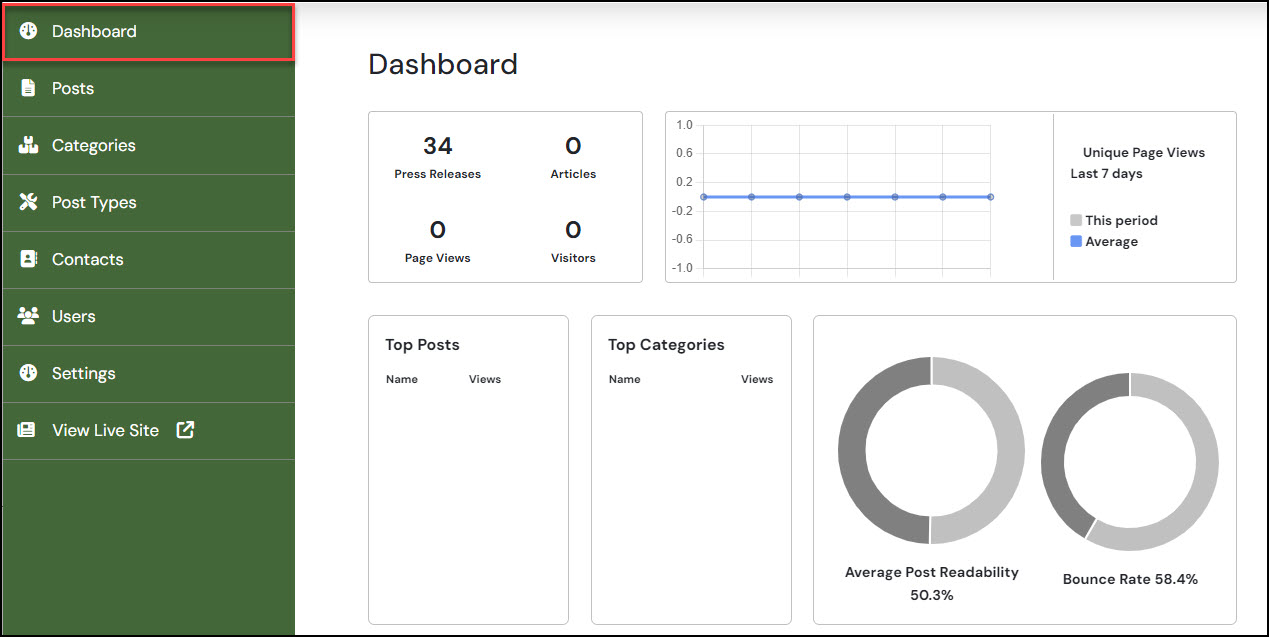Click Name column header in Top Posts
Viewport: 1269px width, 637px height.
click(401, 379)
